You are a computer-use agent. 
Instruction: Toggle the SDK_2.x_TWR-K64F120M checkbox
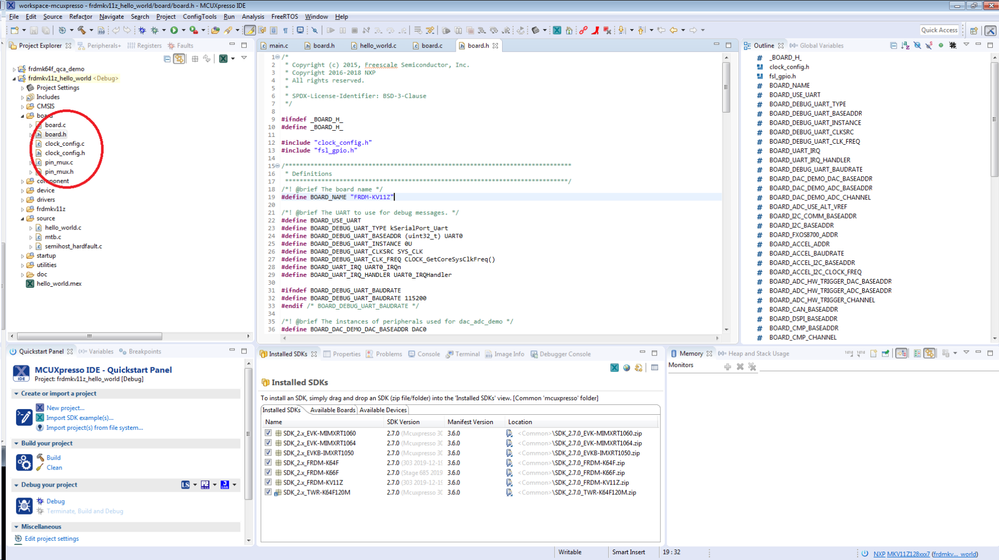click(268, 493)
